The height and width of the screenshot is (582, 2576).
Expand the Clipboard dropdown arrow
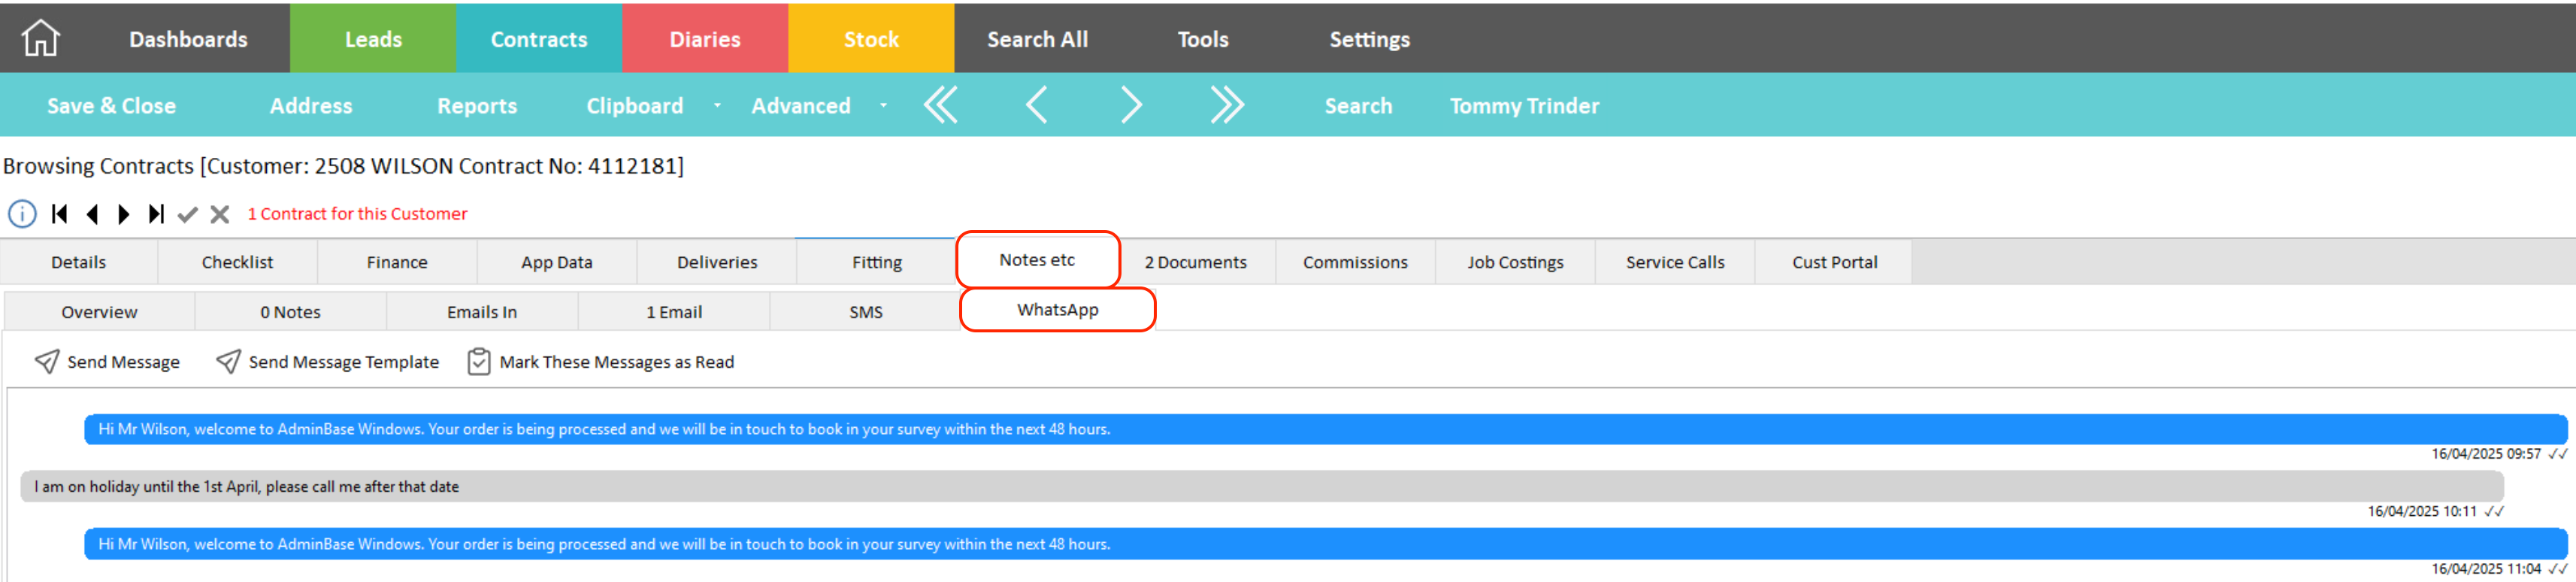point(717,106)
